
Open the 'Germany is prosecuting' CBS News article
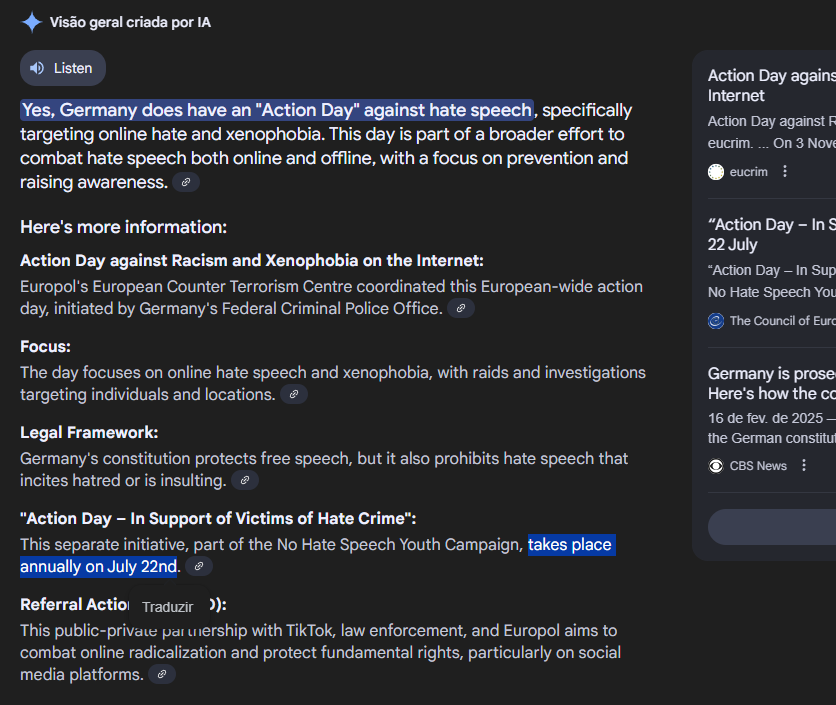tap(771, 383)
